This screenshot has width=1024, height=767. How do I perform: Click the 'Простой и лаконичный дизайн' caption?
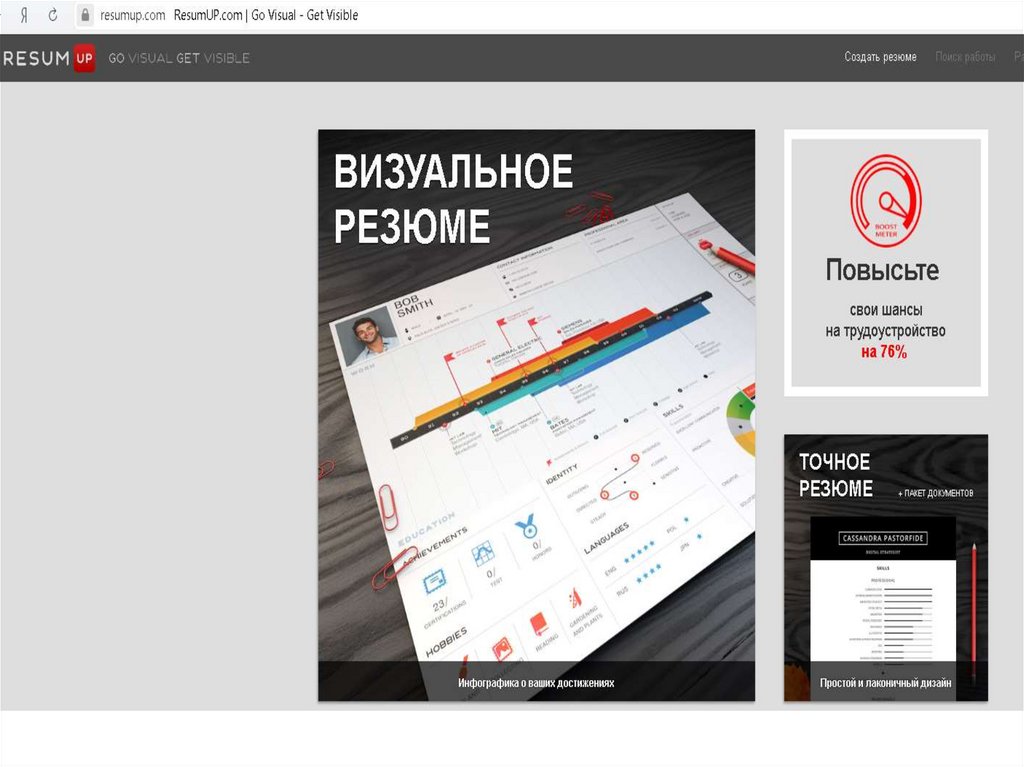coord(886,683)
